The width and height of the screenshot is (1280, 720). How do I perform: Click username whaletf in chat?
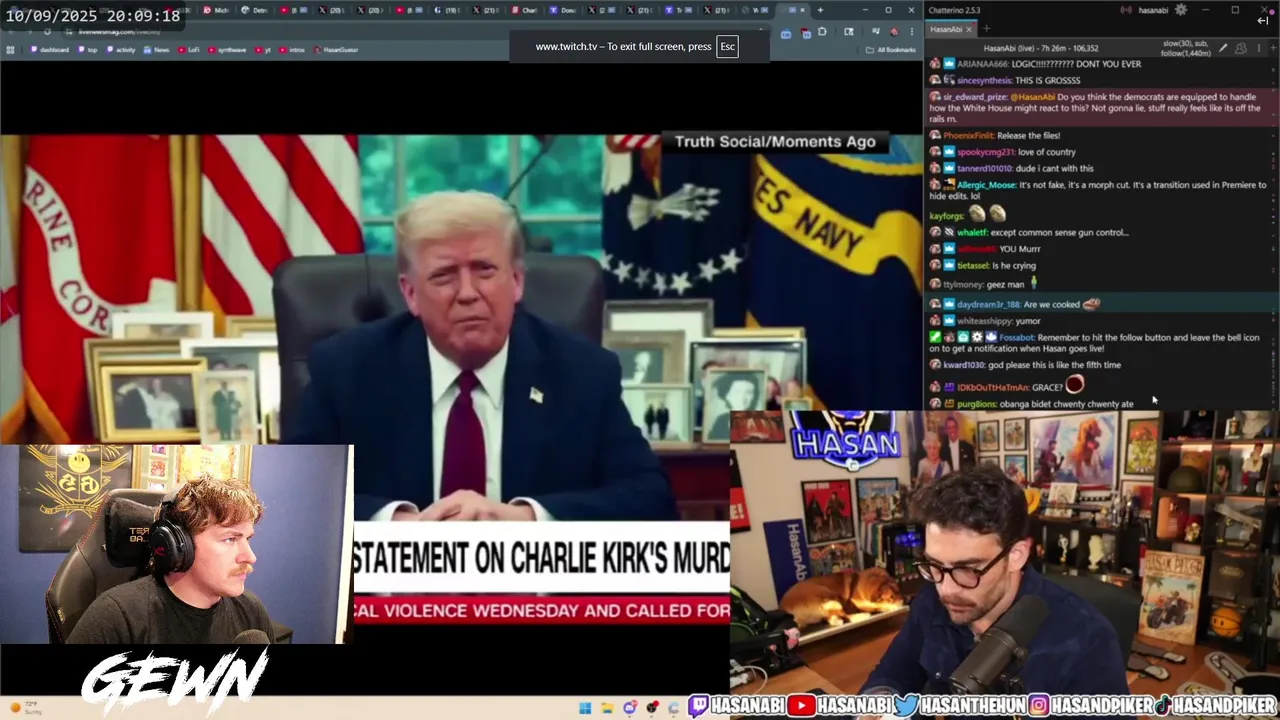point(972,233)
